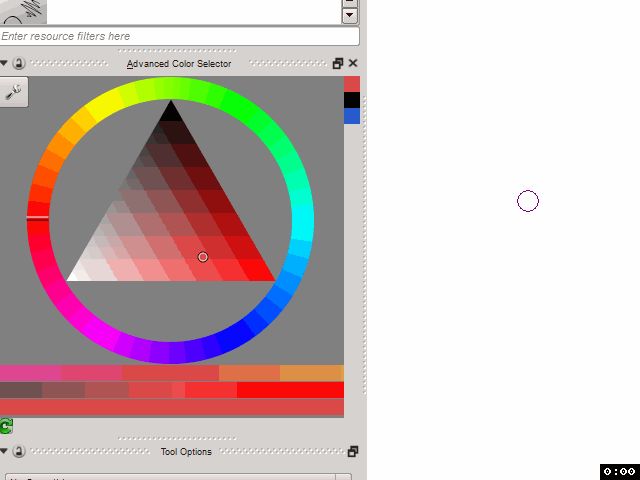Choose bright red shade in middle strip
This screenshot has height=480, width=640.
click(291, 390)
